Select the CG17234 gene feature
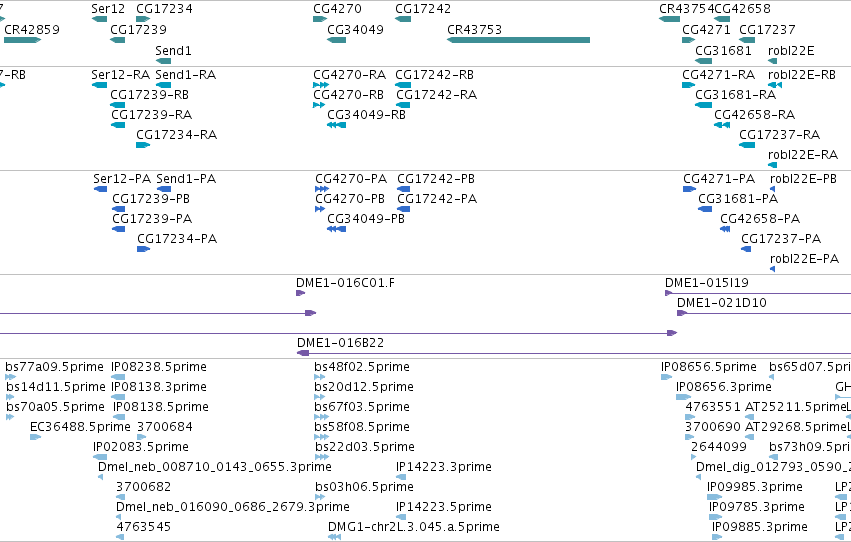The height and width of the screenshot is (542, 851). pos(143,19)
